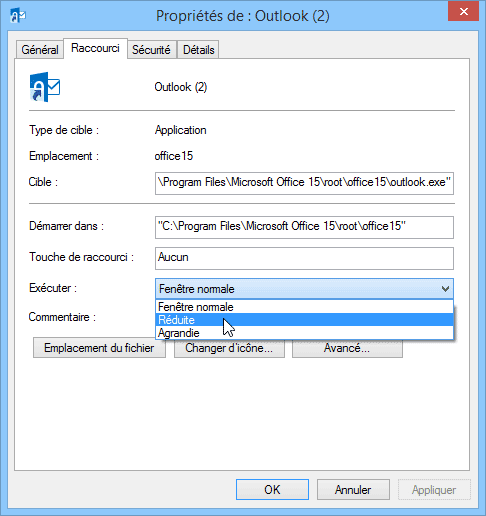The height and width of the screenshot is (516, 486).
Task: Pick the Agrandie option in list
Action: [304, 333]
